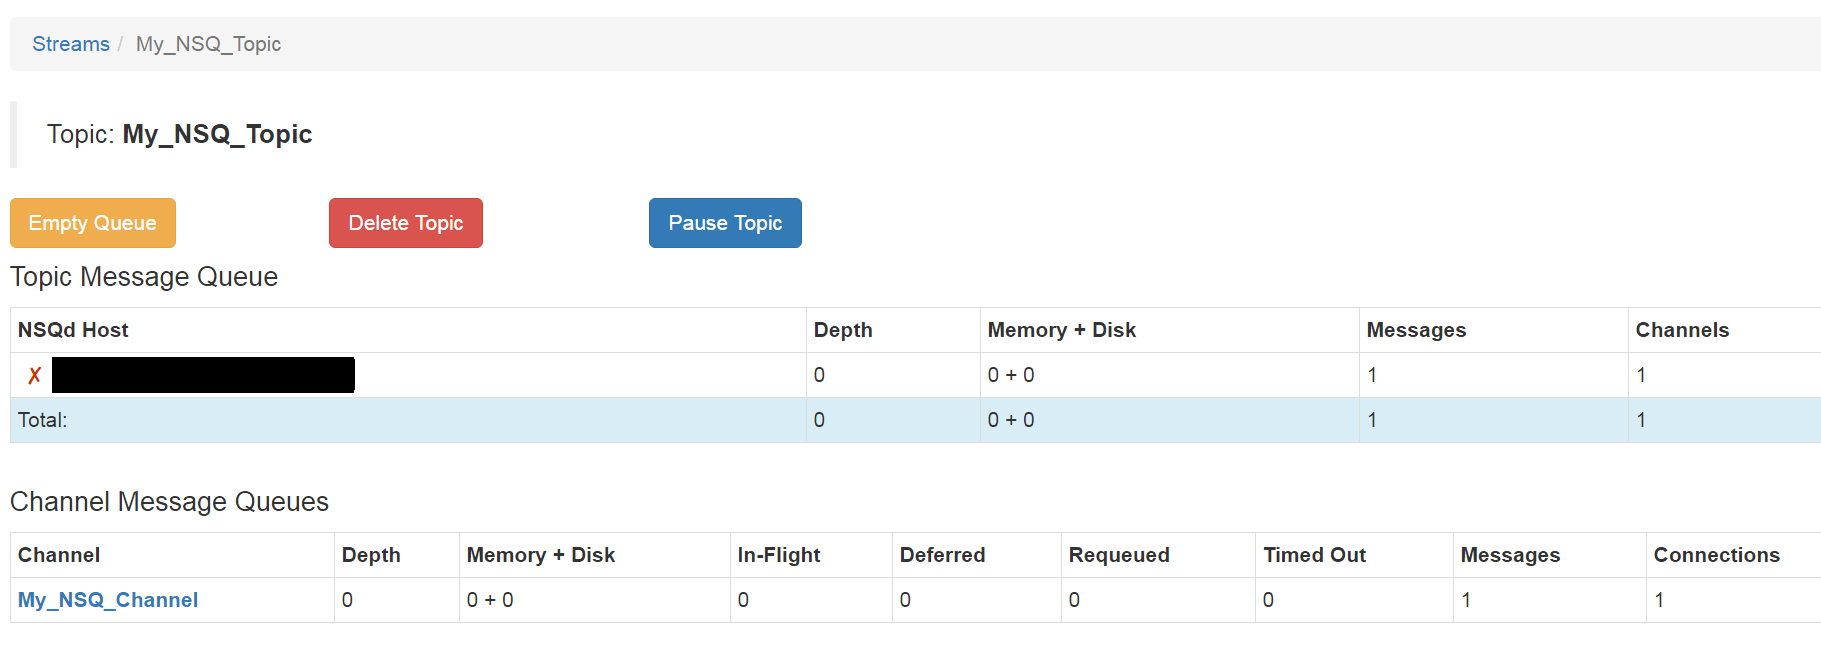Open the My_NSQ_Channel channel link
Screen dimensions: 1821x667
pyautogui.click(x=108, y=600)
